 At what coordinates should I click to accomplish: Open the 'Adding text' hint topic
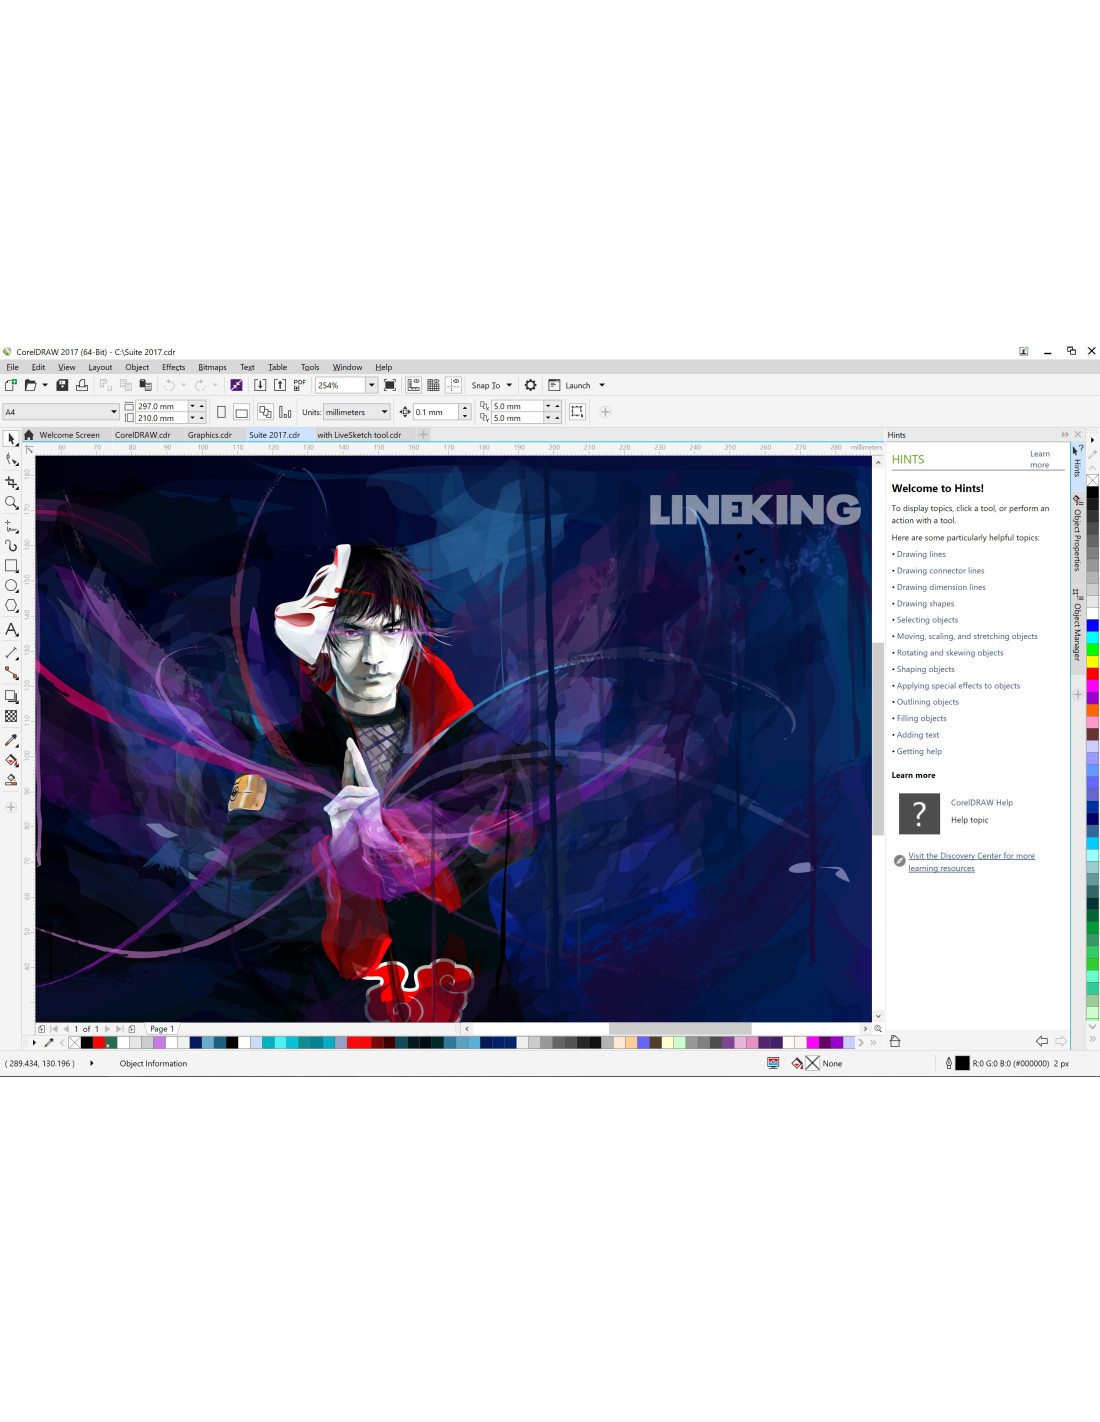pyautogui.click(x=918, y=735)
